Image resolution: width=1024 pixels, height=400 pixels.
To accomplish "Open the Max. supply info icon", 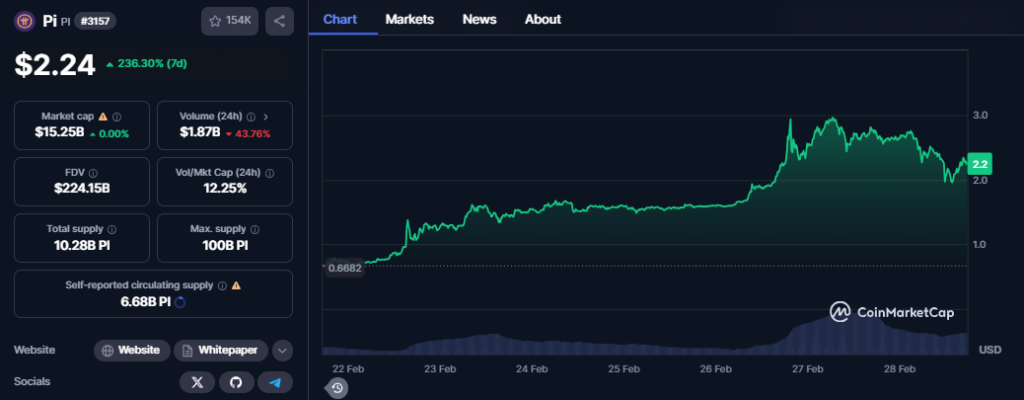I will pyautogui.click(x=255, y=229).
